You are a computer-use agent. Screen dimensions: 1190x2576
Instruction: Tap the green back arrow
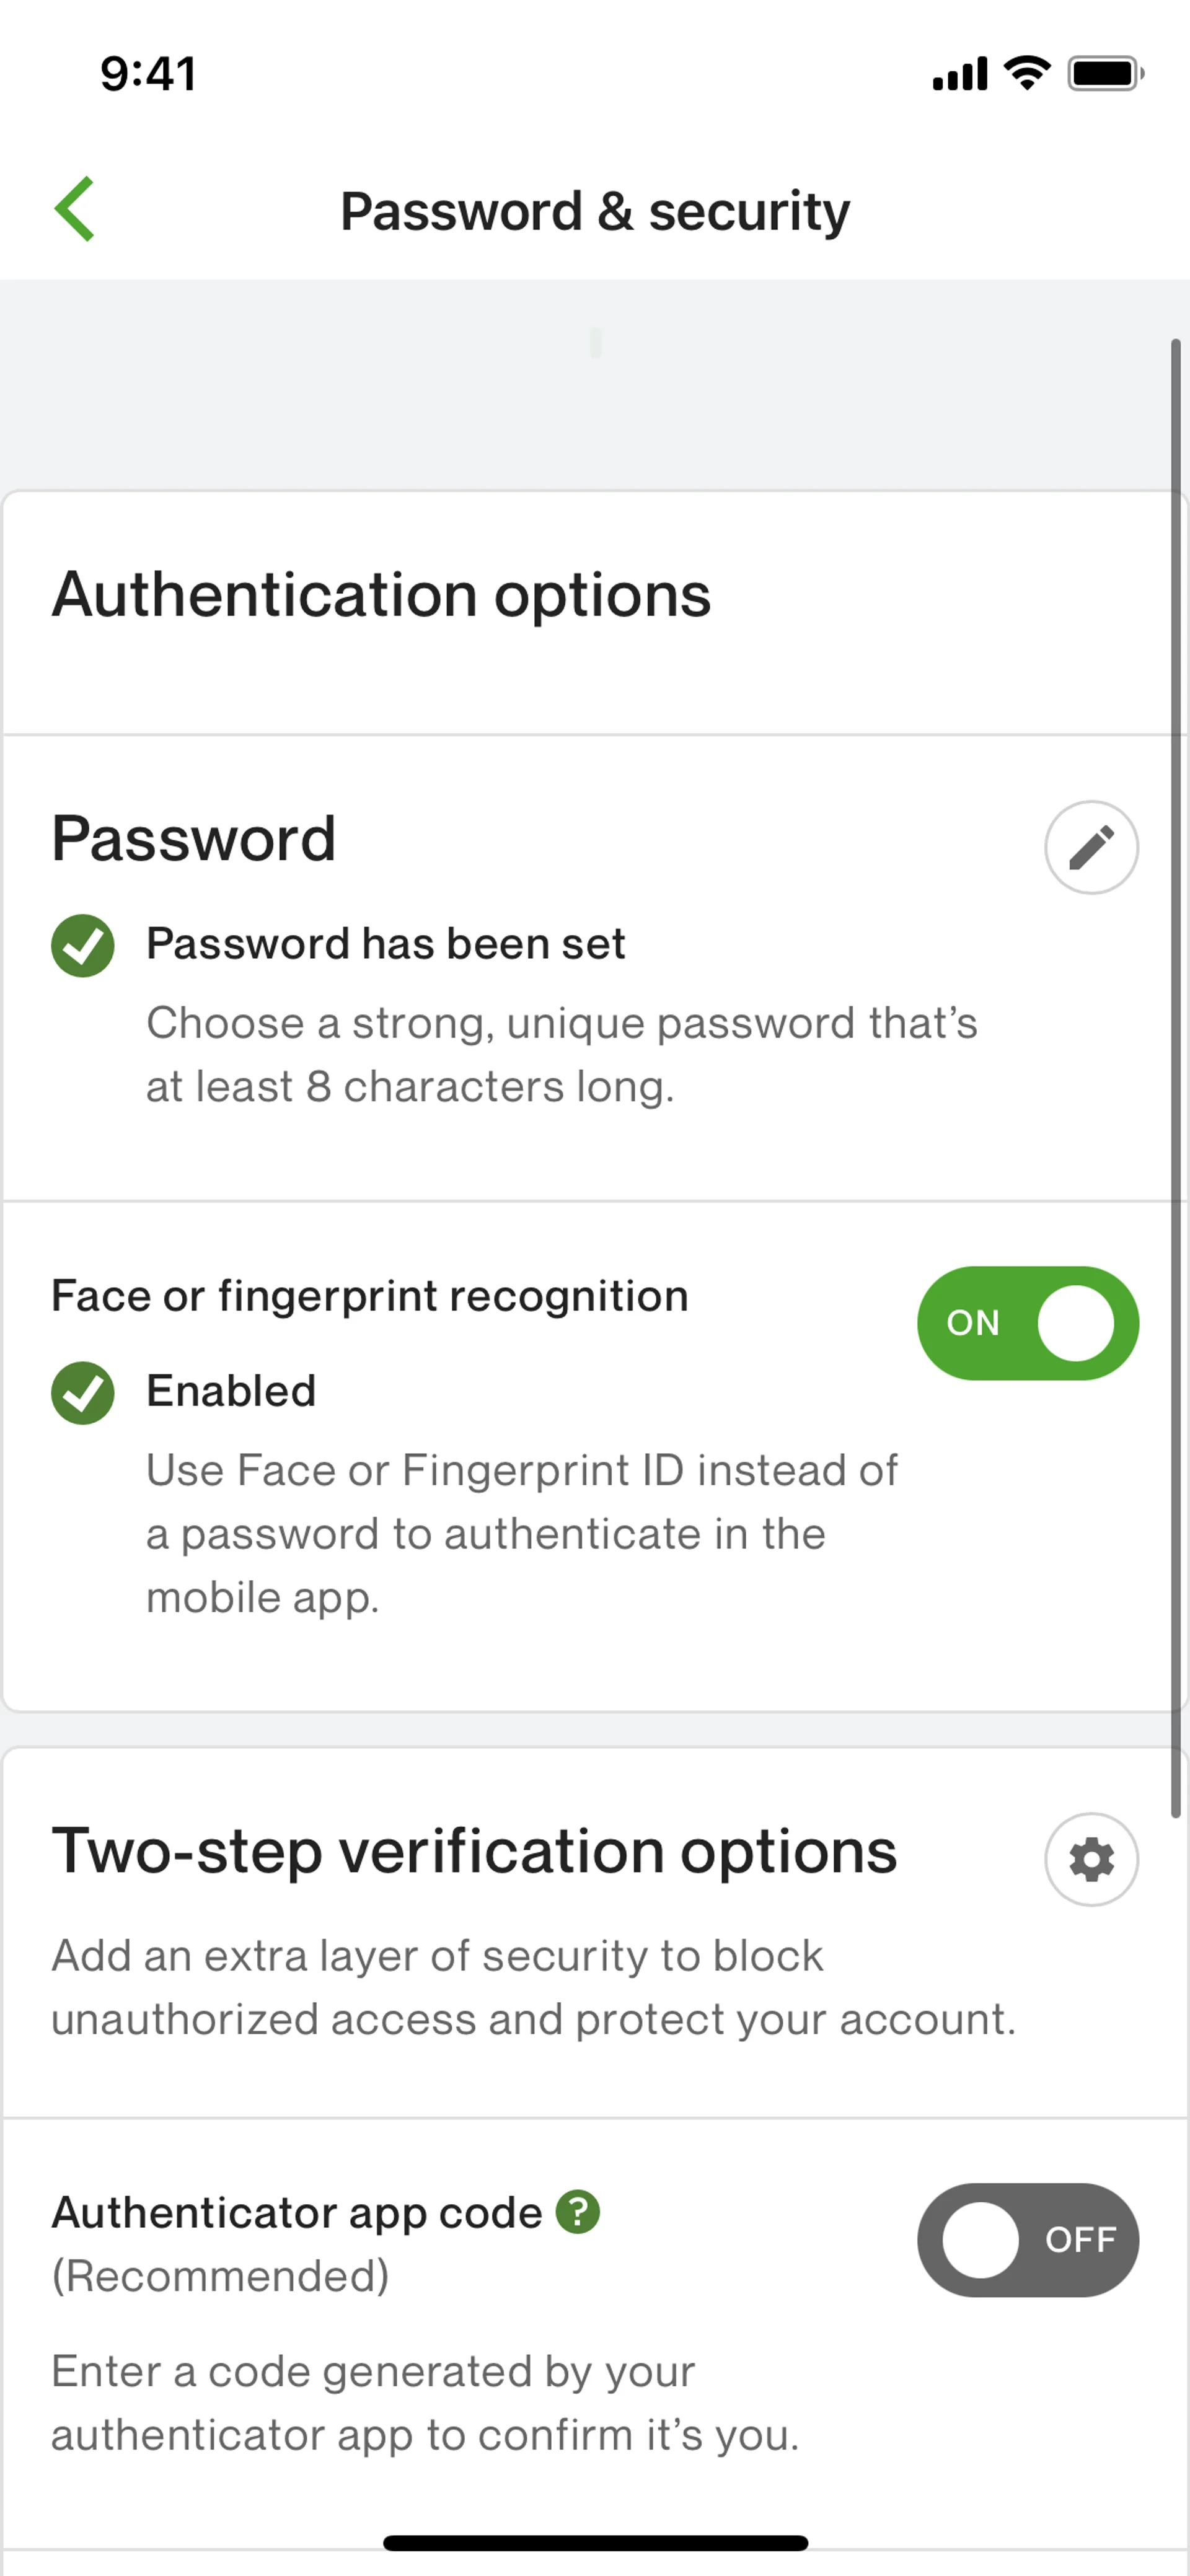pyautogui.click(x=75, y=209)
